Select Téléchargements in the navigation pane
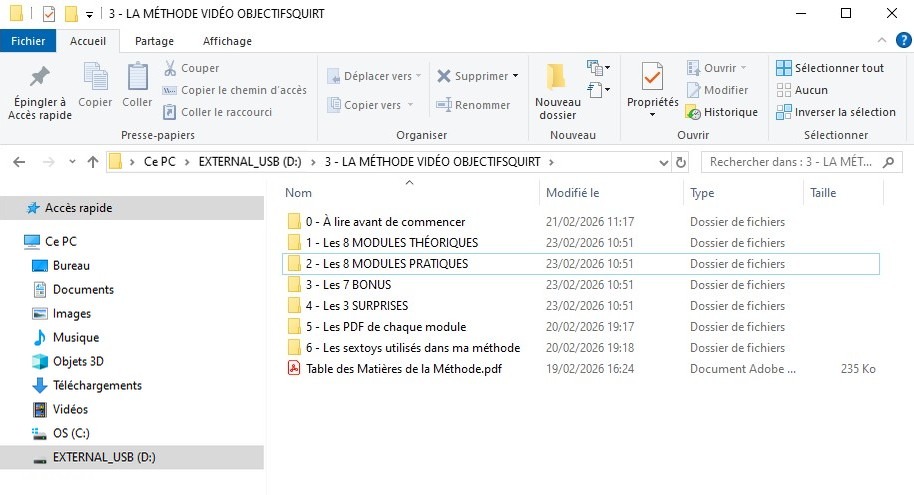Screen dimensions: 914x495 coord(97,385)
